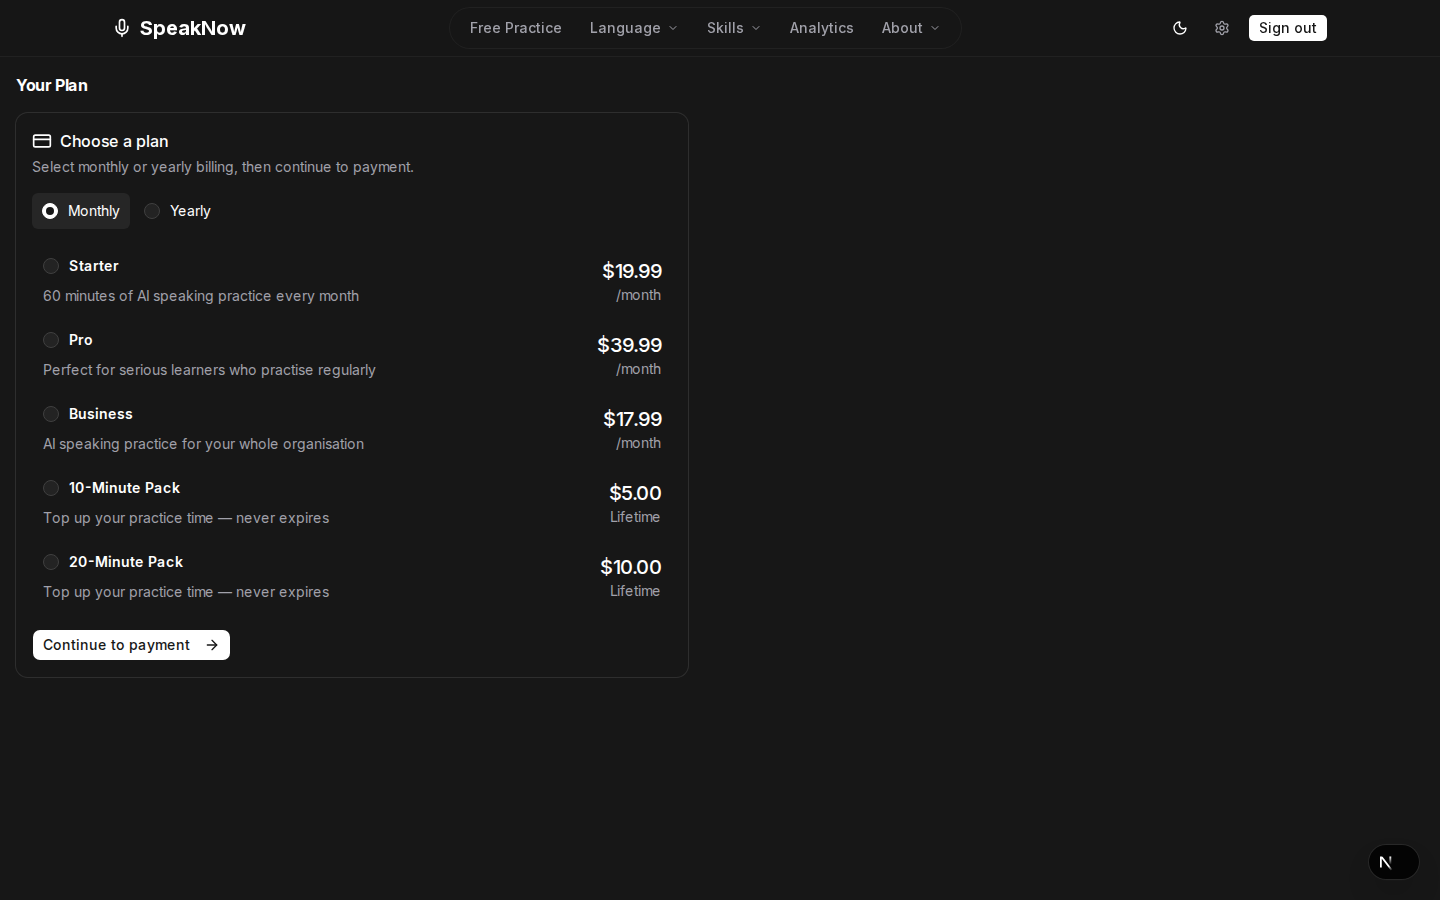Select the Starter plan radio button
The width and height of the screenshot is (1440, 900).
(51, 266)
